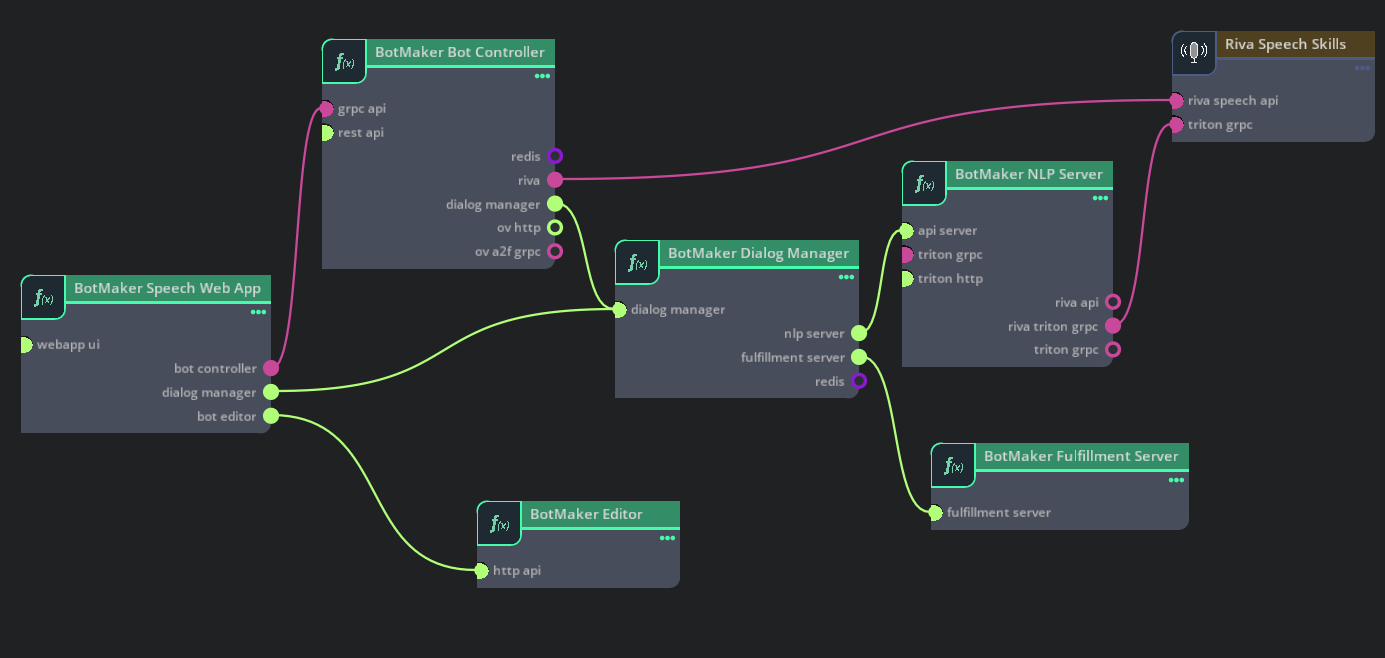Select the BotMaker Bot Controller node title

click(x=460, y=52)
